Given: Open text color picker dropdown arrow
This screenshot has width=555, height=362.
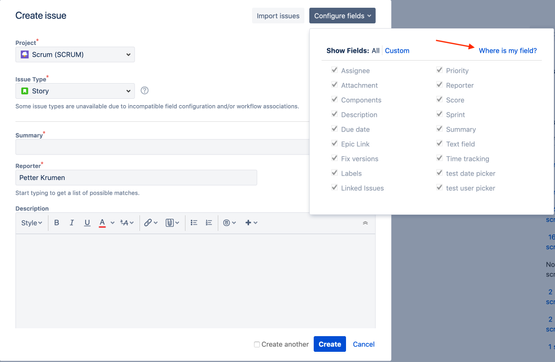Looking at the screenshot, I should [113, 223].
